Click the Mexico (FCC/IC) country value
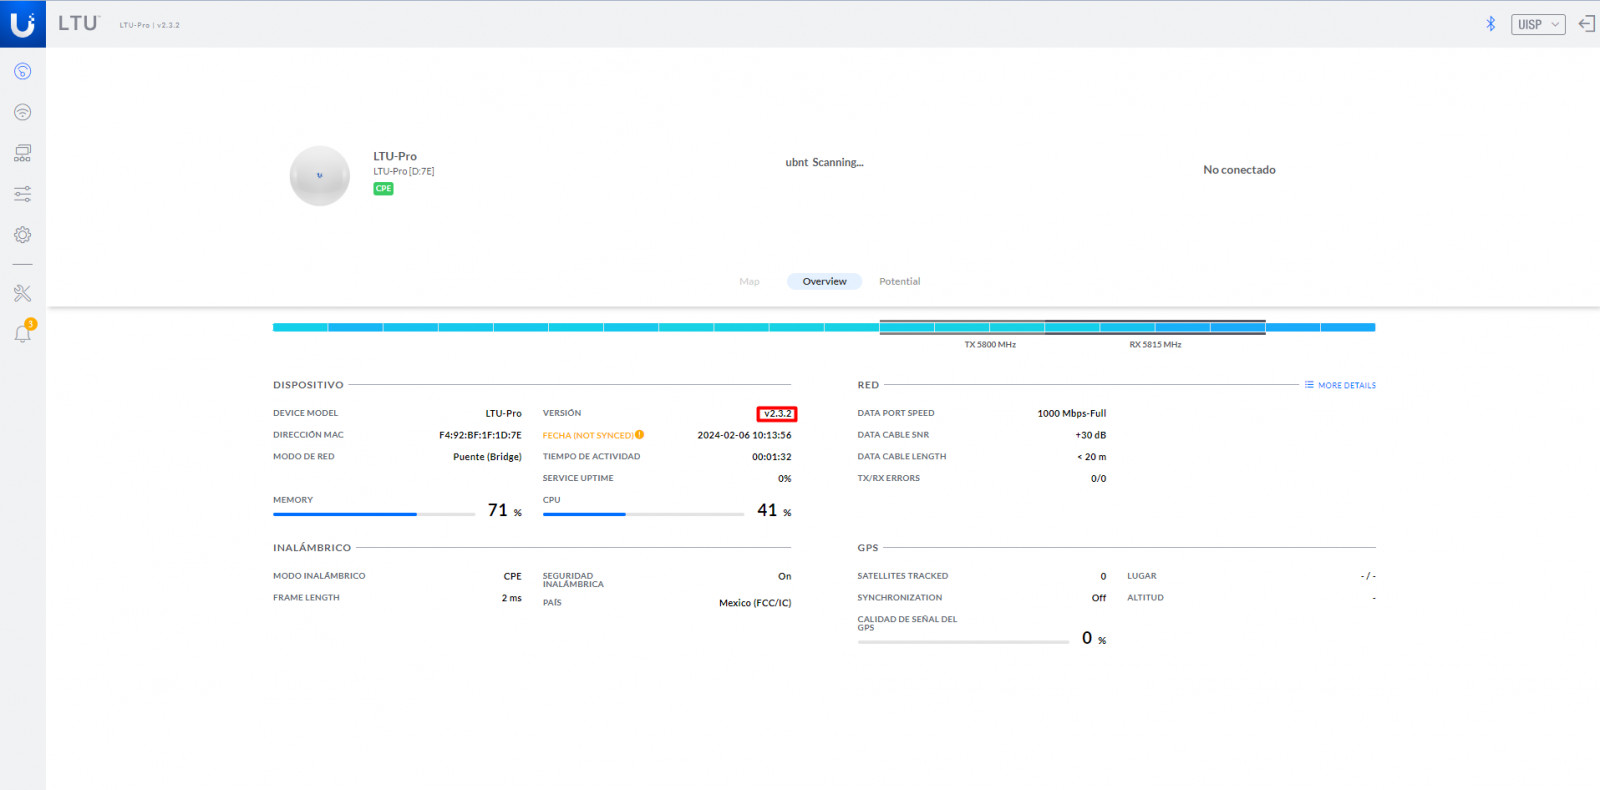The height and width of the screenshot is (790, 1600). point(755,603)
